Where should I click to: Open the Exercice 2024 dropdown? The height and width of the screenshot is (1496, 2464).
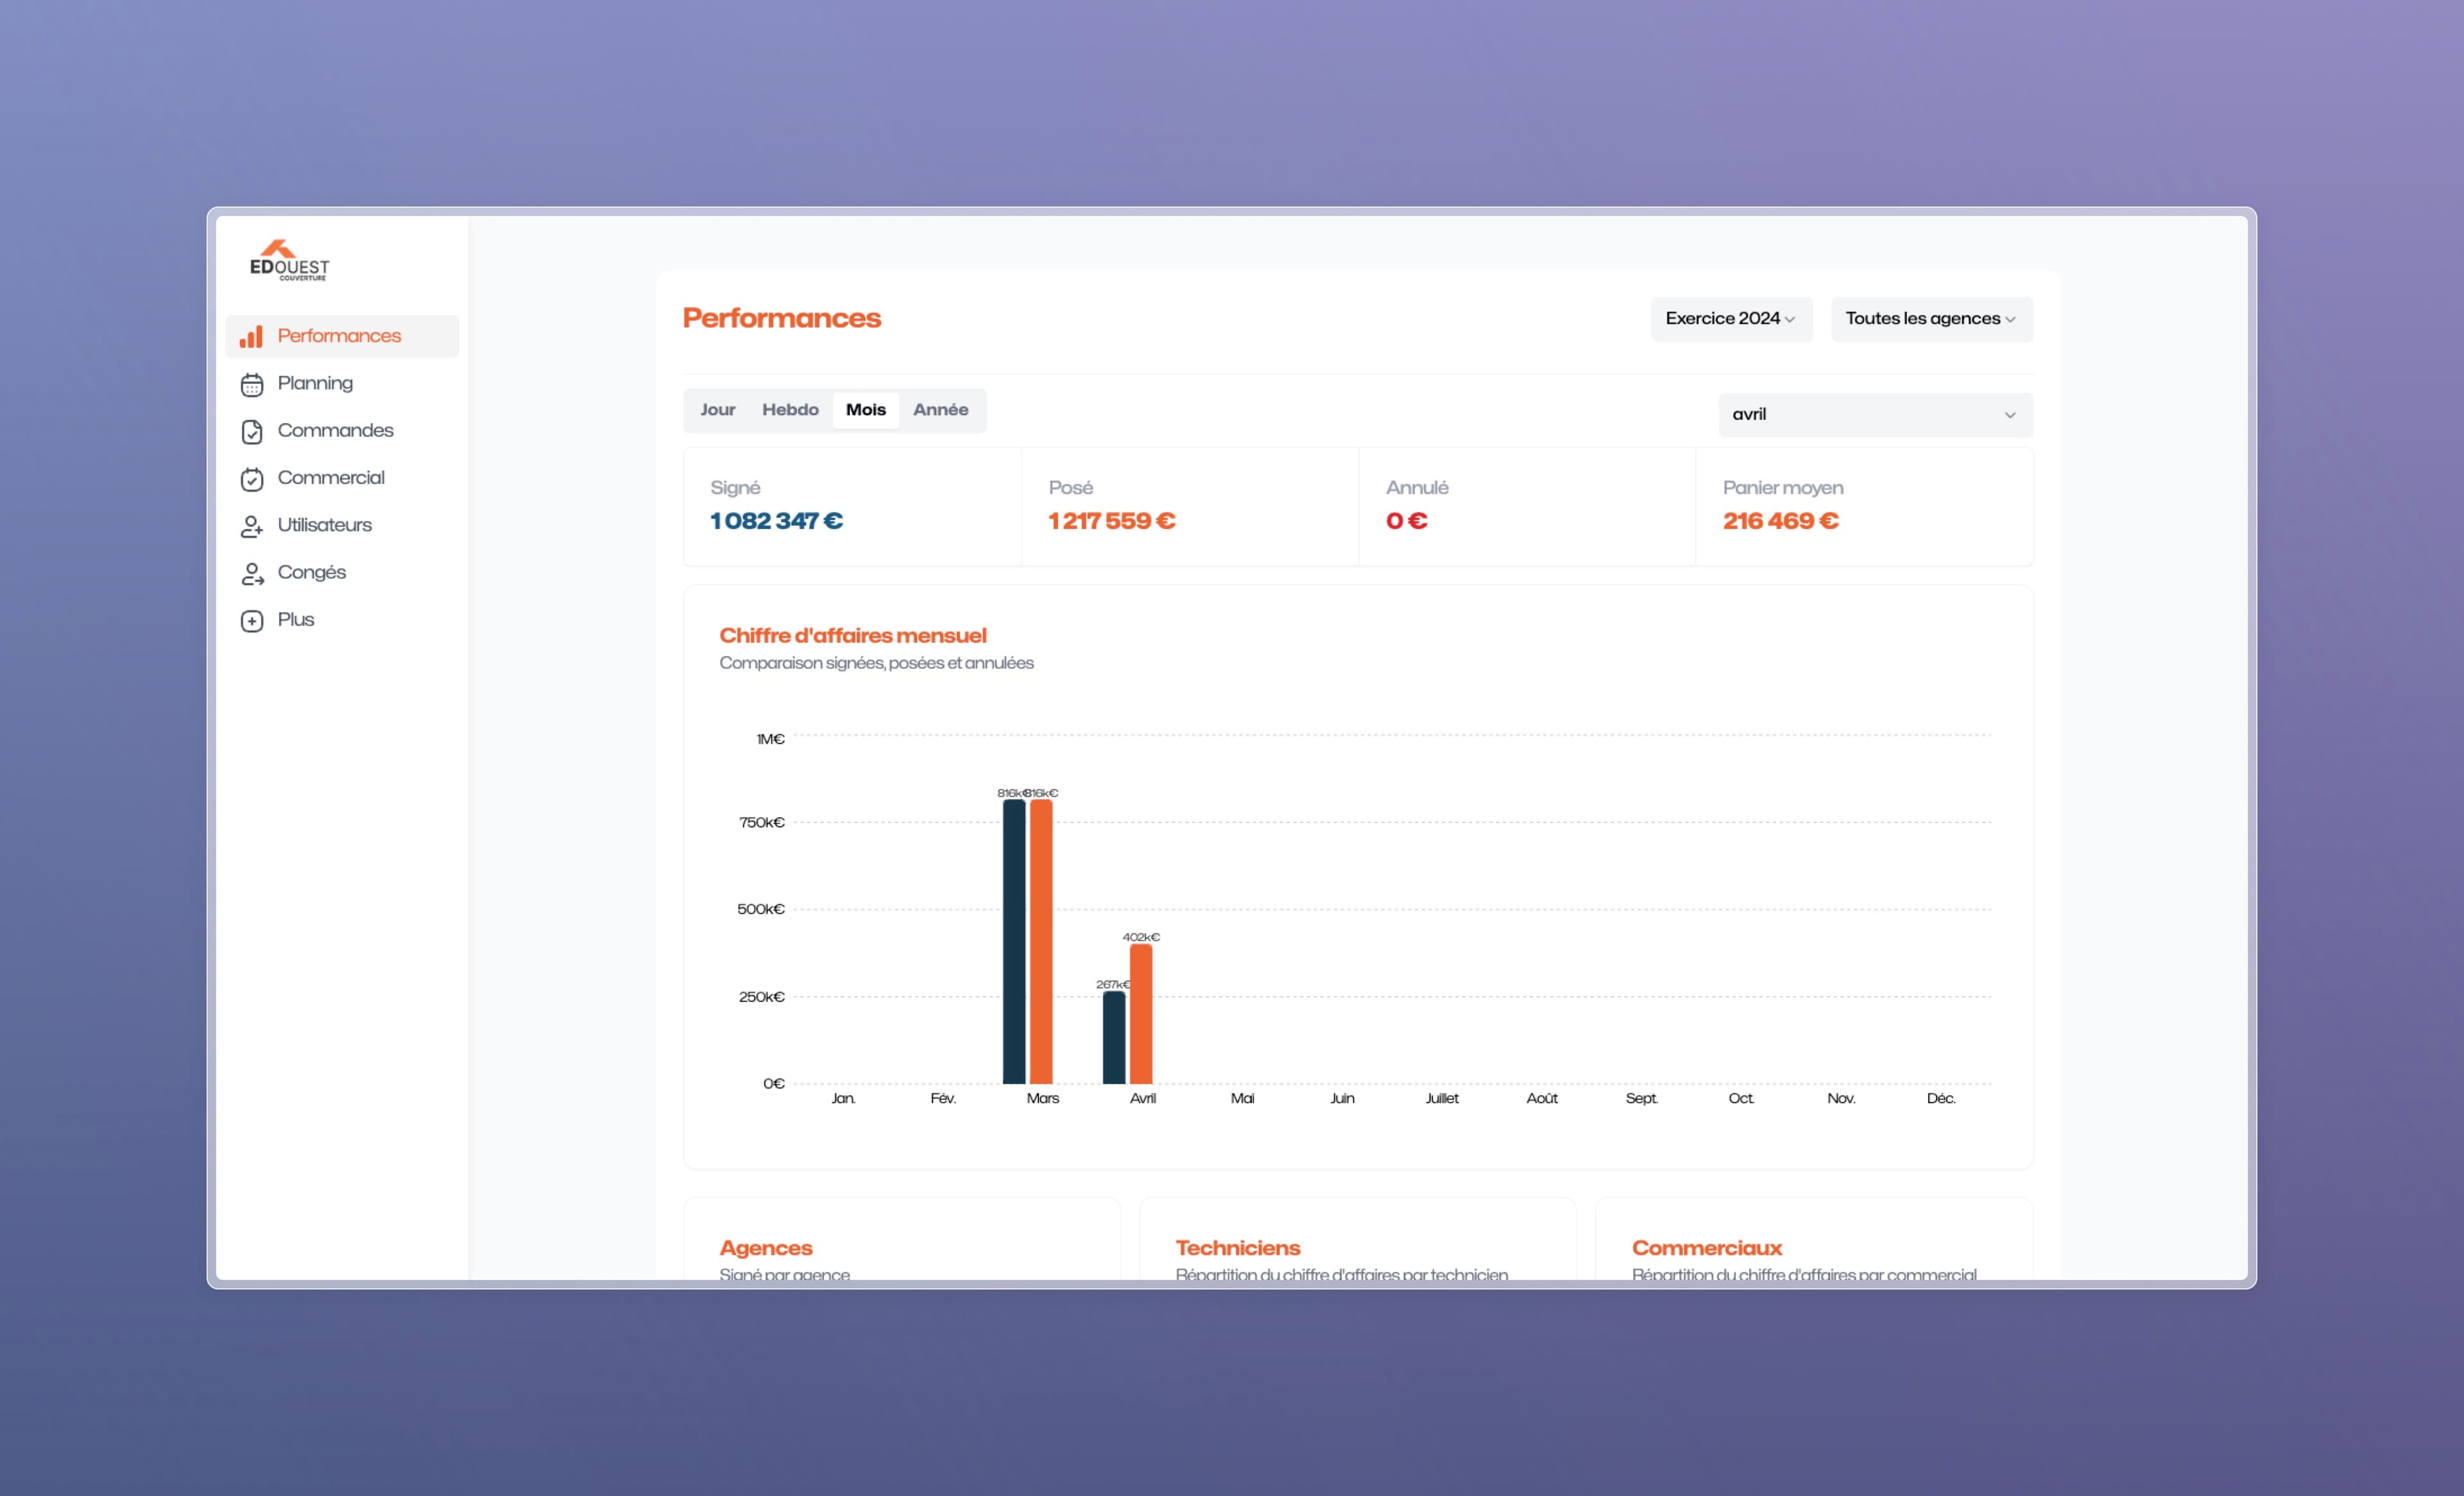1730,319
